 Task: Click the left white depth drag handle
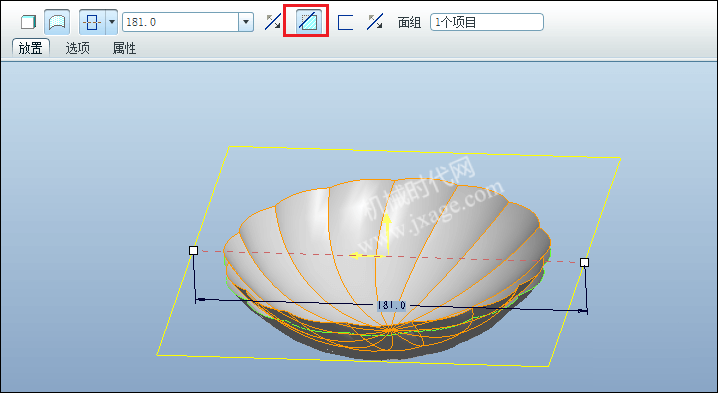click(193, 251)
